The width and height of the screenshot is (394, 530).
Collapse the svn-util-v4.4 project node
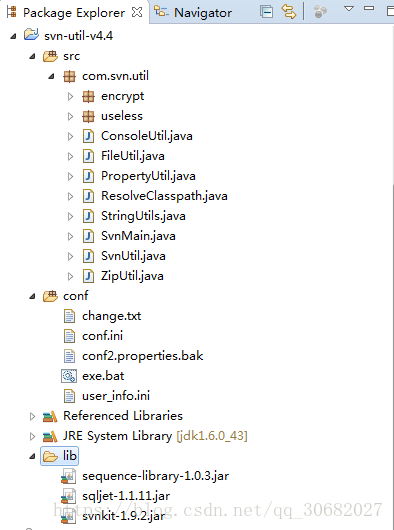coord(13,36)
